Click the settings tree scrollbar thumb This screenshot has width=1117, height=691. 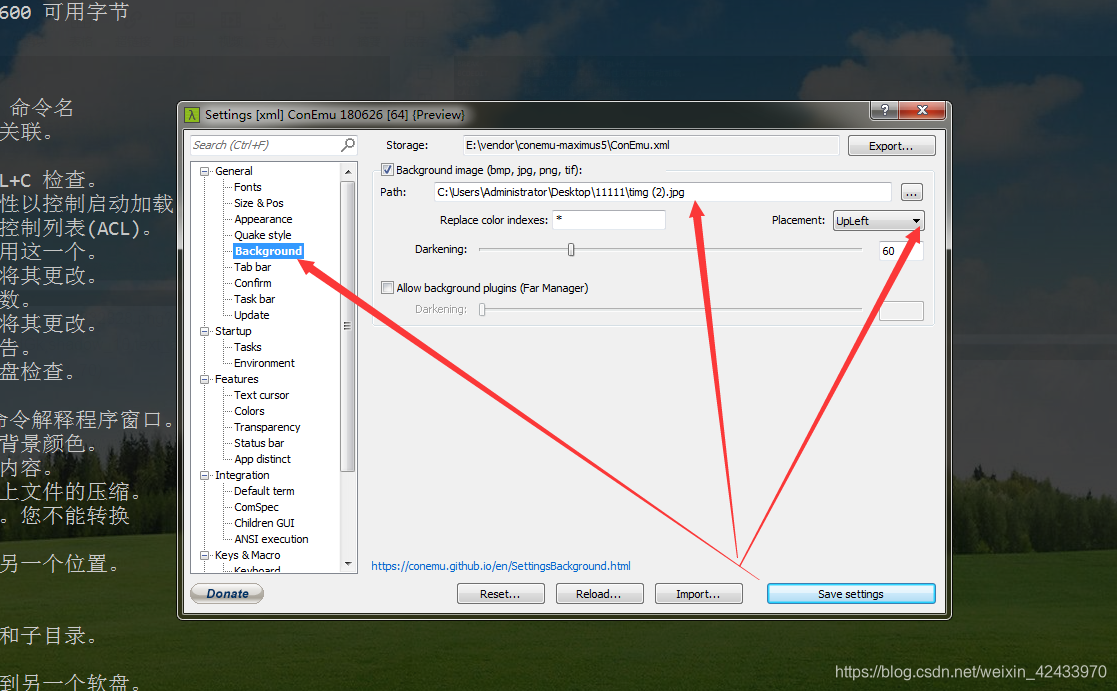348,326
